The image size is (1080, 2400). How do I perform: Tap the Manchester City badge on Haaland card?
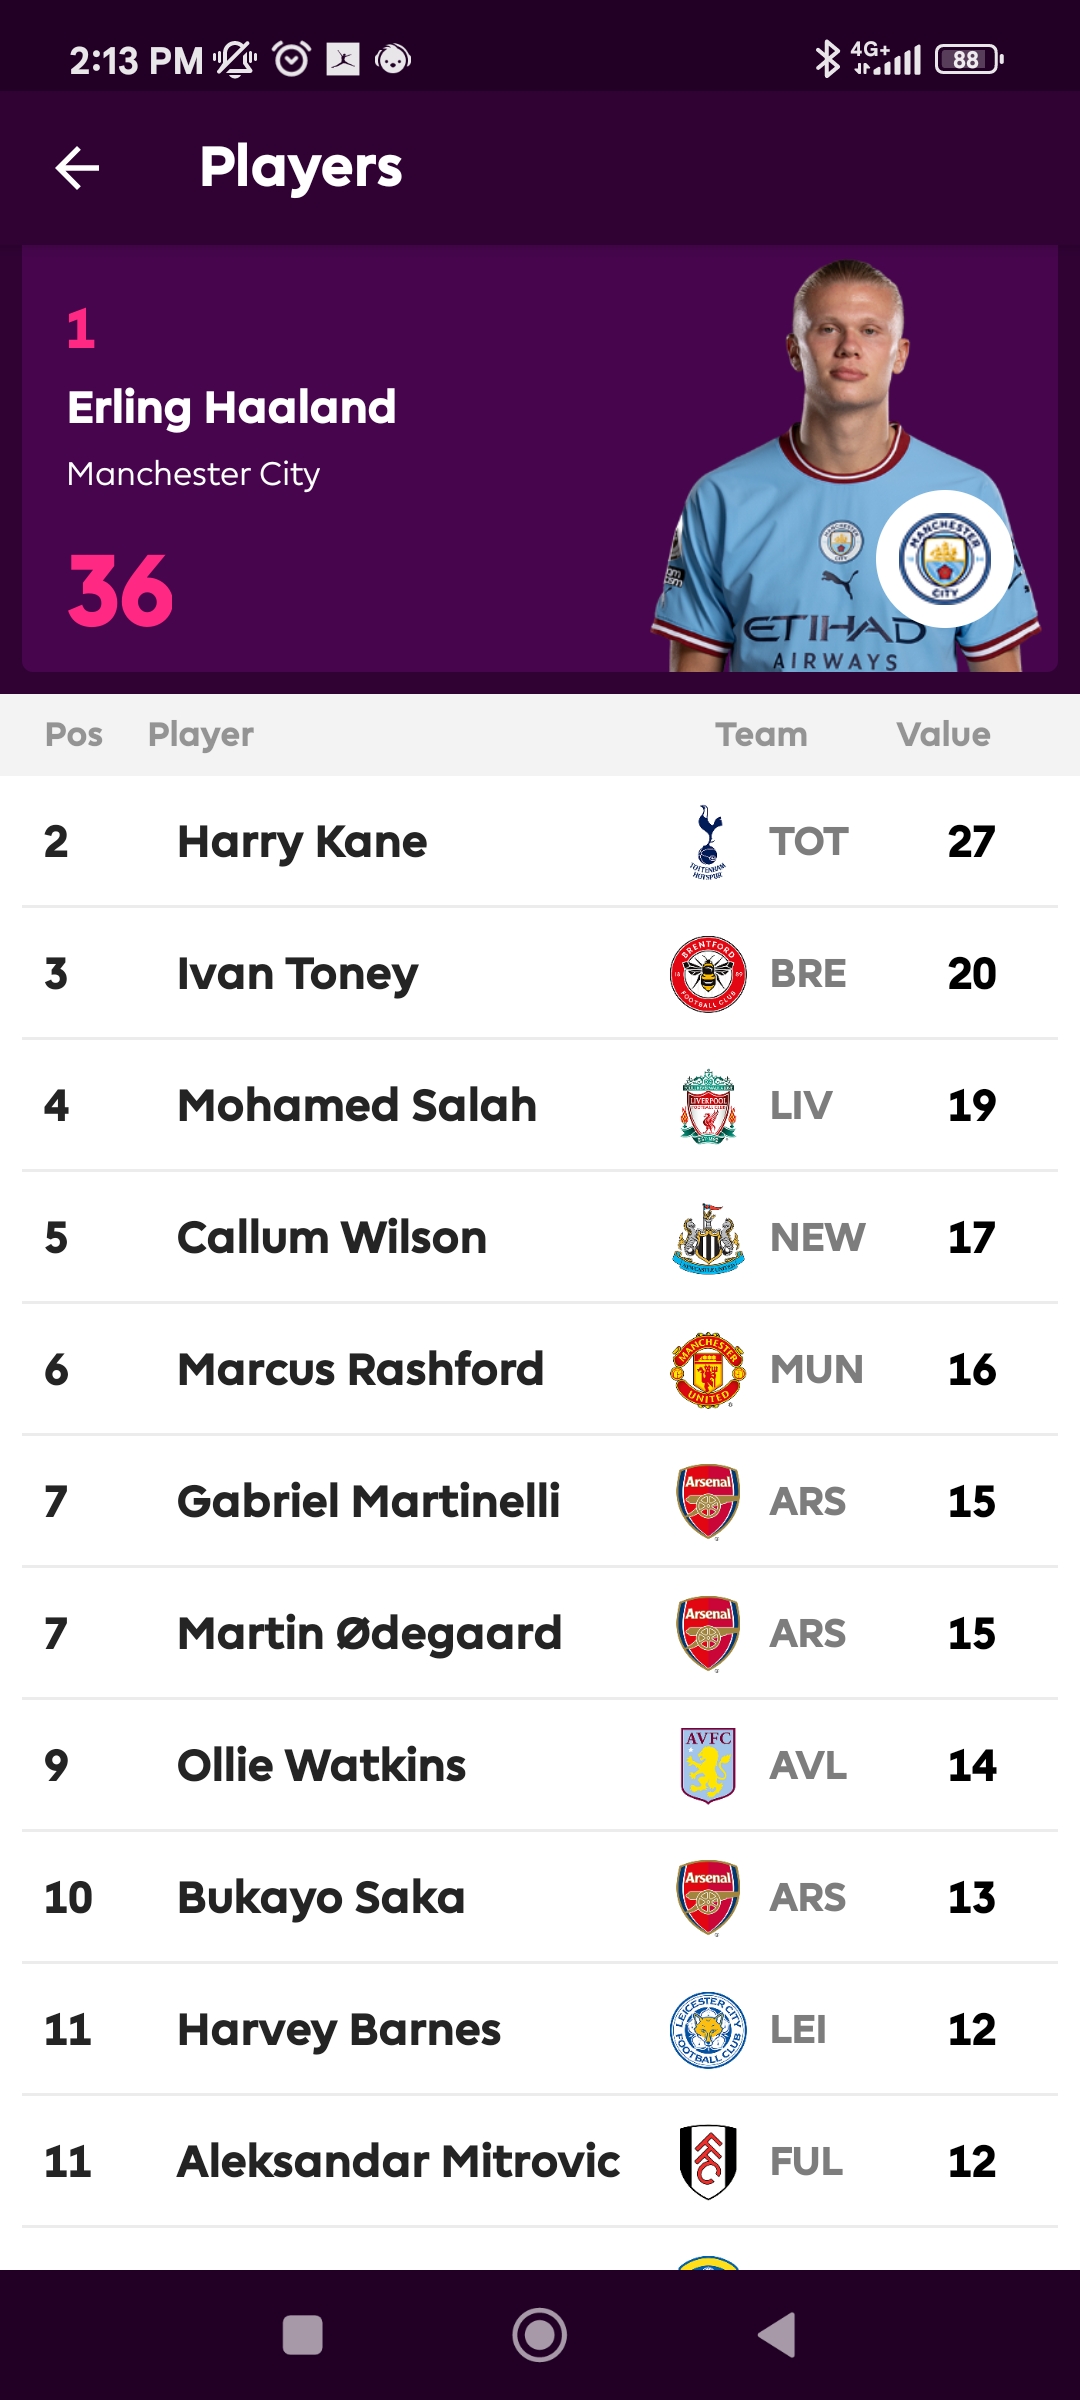[944, 559]
